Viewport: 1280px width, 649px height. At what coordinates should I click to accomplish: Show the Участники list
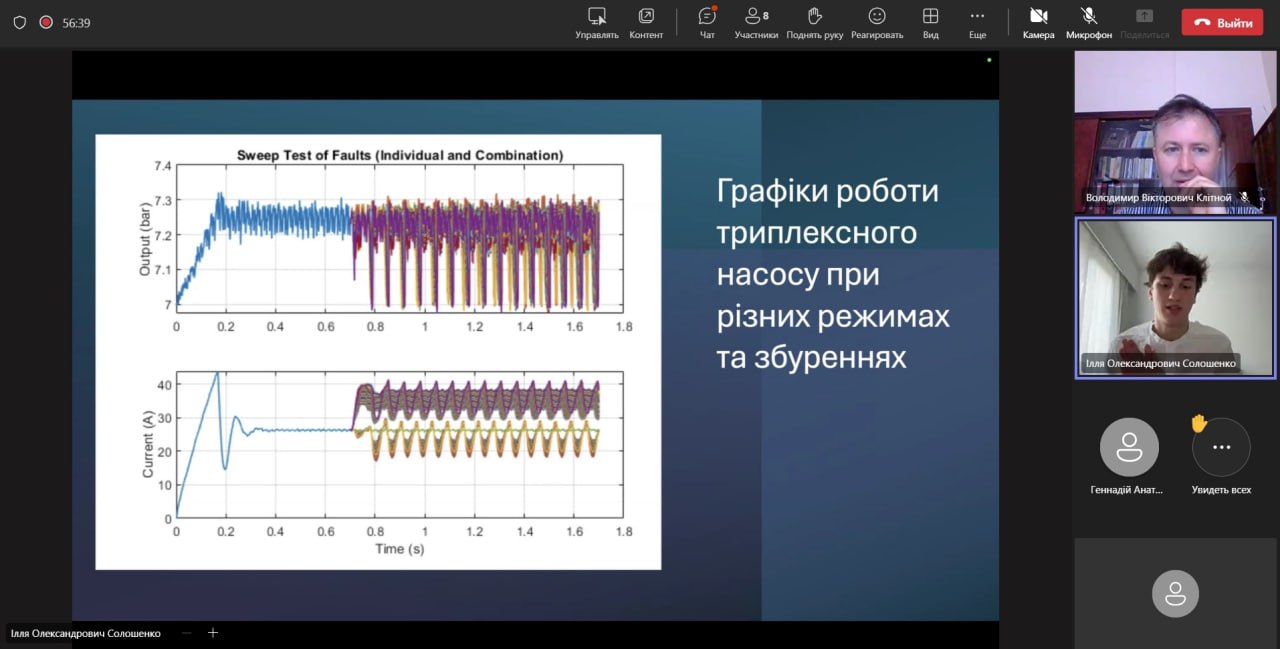coord(756,23)
